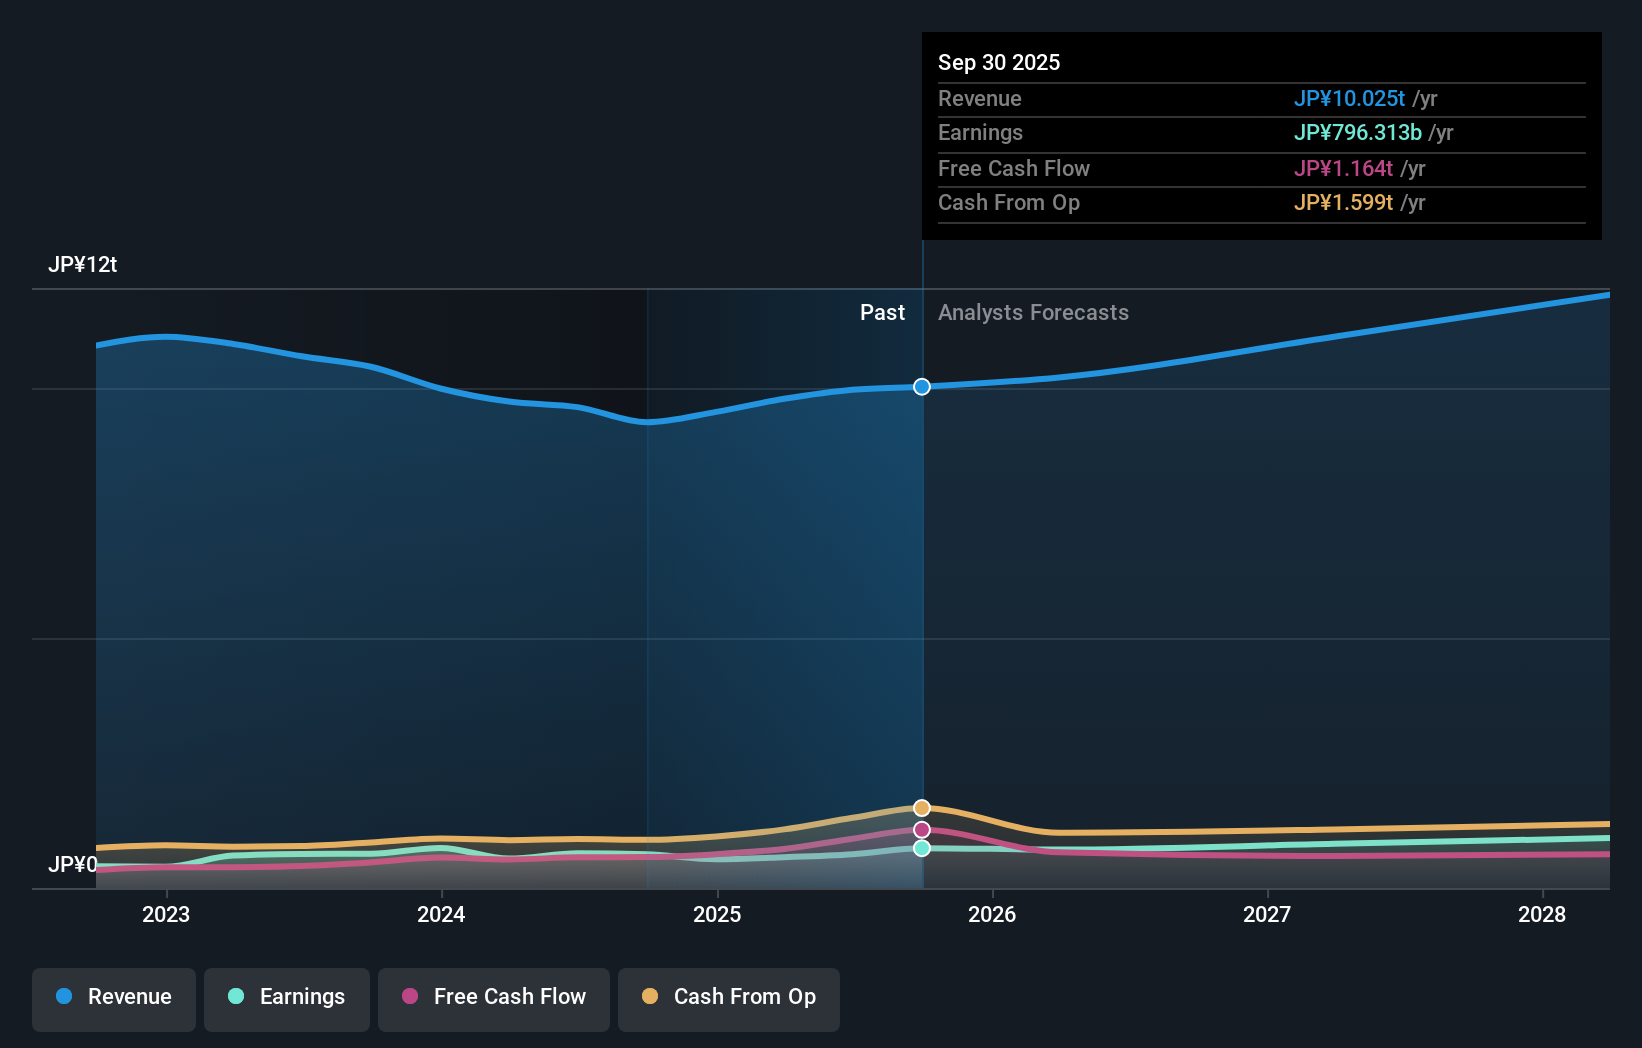Click the JP¥10.025t Revenue value link
The height and width of the screenshot is (1048, 1642).
tap(1348, 98)
